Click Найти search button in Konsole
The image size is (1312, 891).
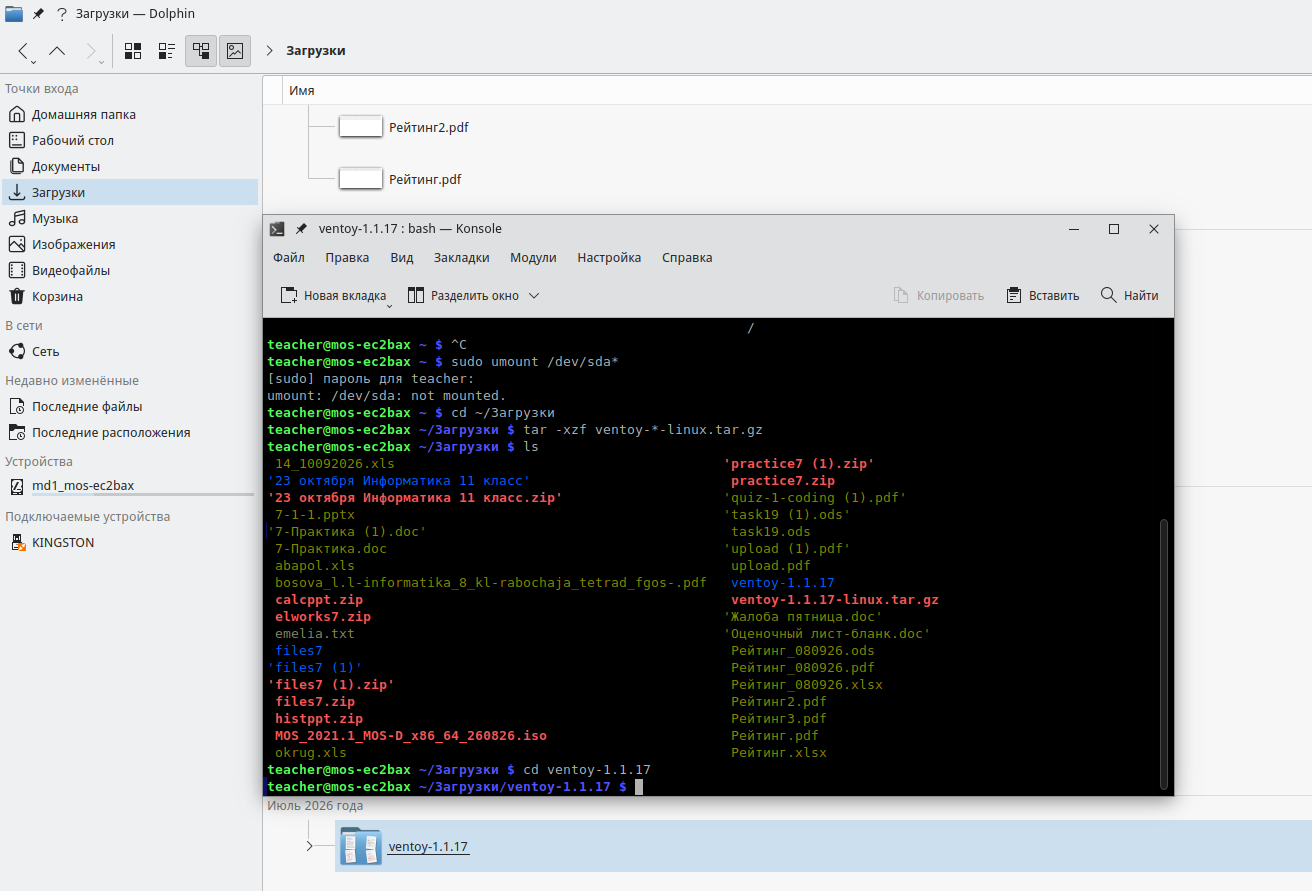(1130, 295)
